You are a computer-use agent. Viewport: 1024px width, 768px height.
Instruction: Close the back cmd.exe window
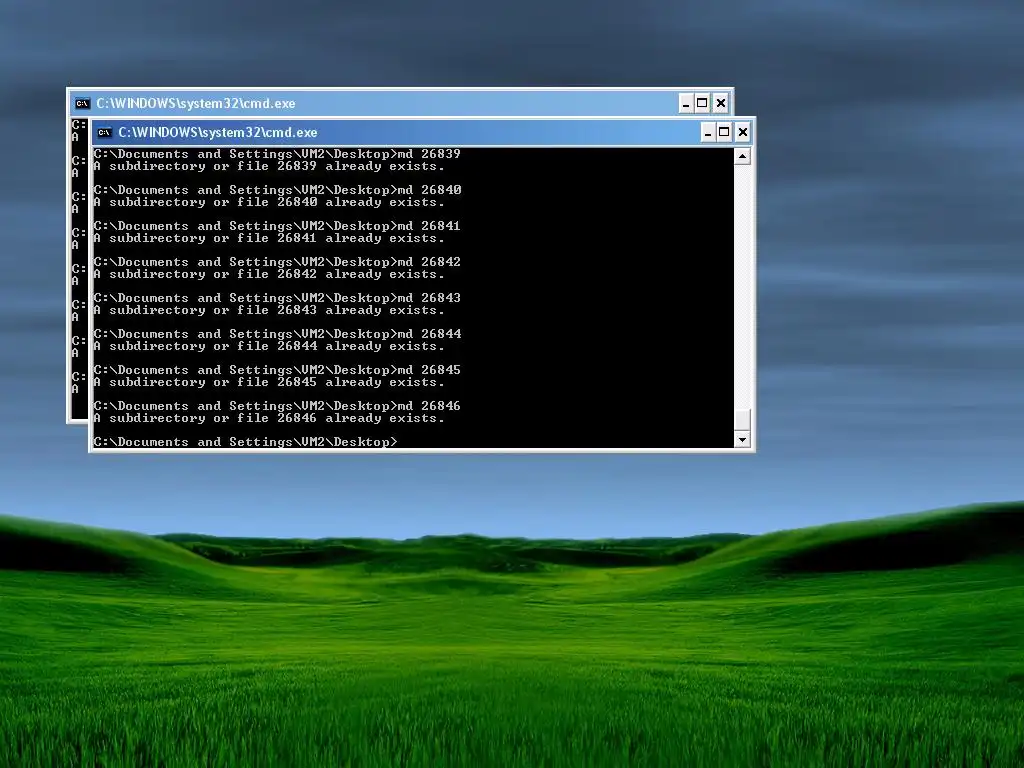[x=720, y=103]
